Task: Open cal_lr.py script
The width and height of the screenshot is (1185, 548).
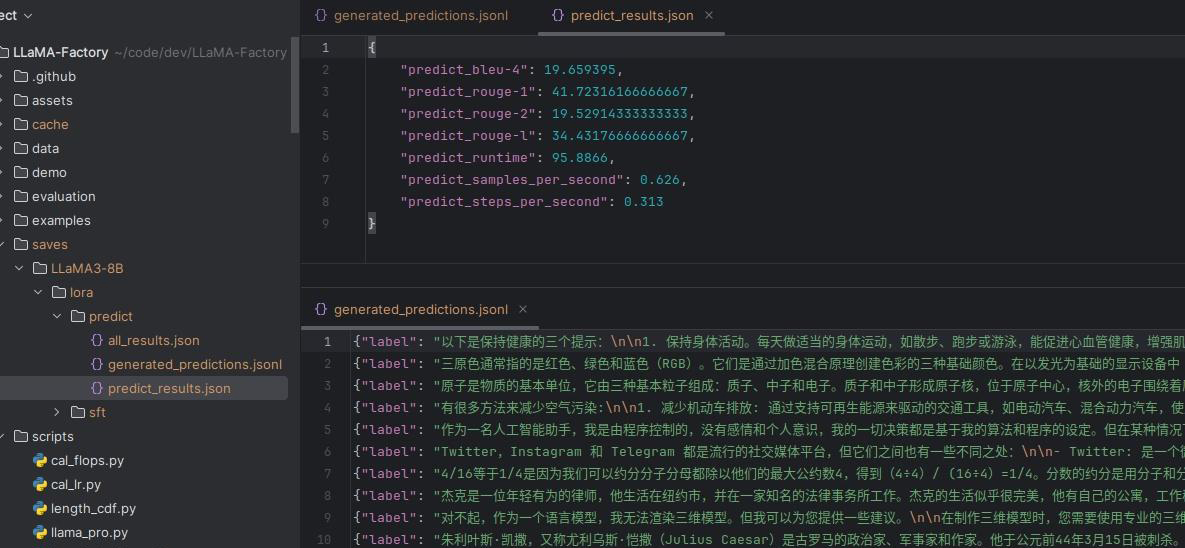Action: (x=76, y=485)
